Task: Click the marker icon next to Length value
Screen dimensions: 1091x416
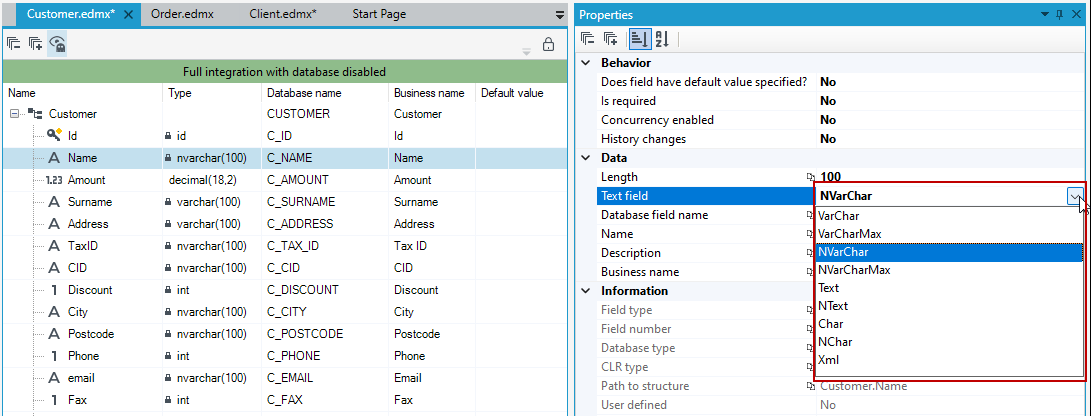Action: point(810,177)
